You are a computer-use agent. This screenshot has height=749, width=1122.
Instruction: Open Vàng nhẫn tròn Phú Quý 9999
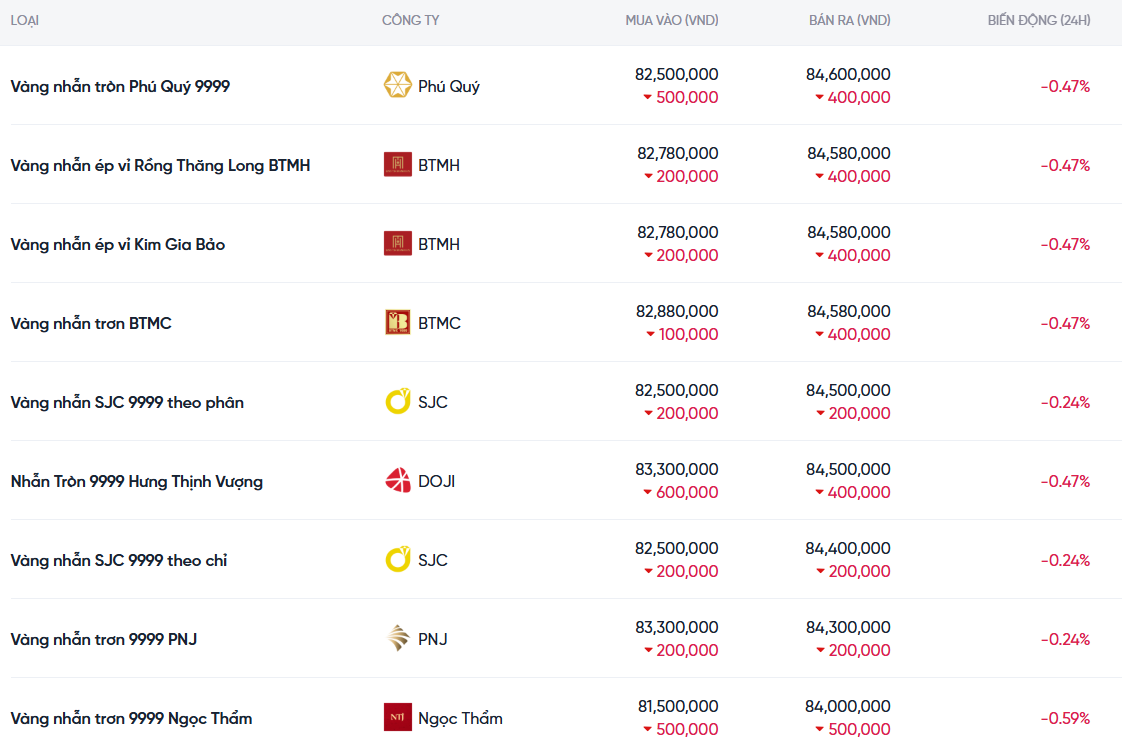[120, 86]
